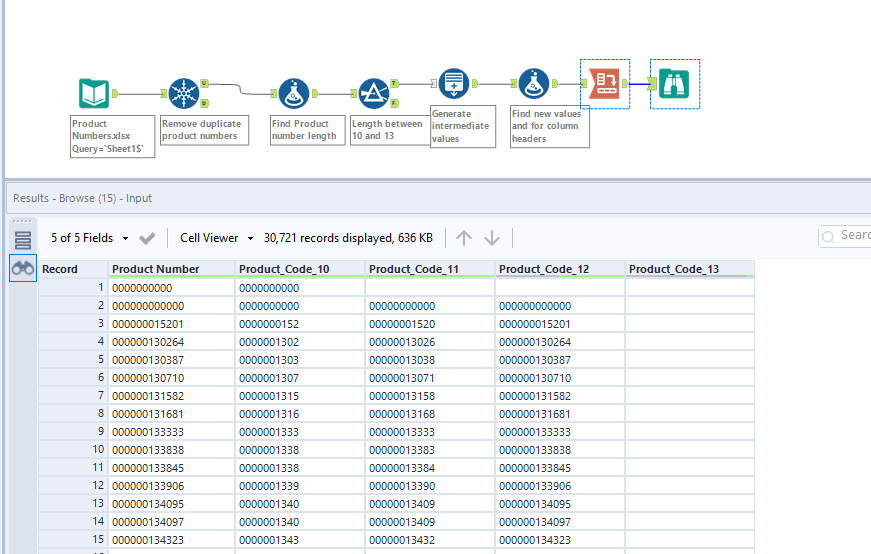Select the Input Data tool for Product Numbers.xlsx
This screenshot has height=554, width=871.
coord(93,93)
